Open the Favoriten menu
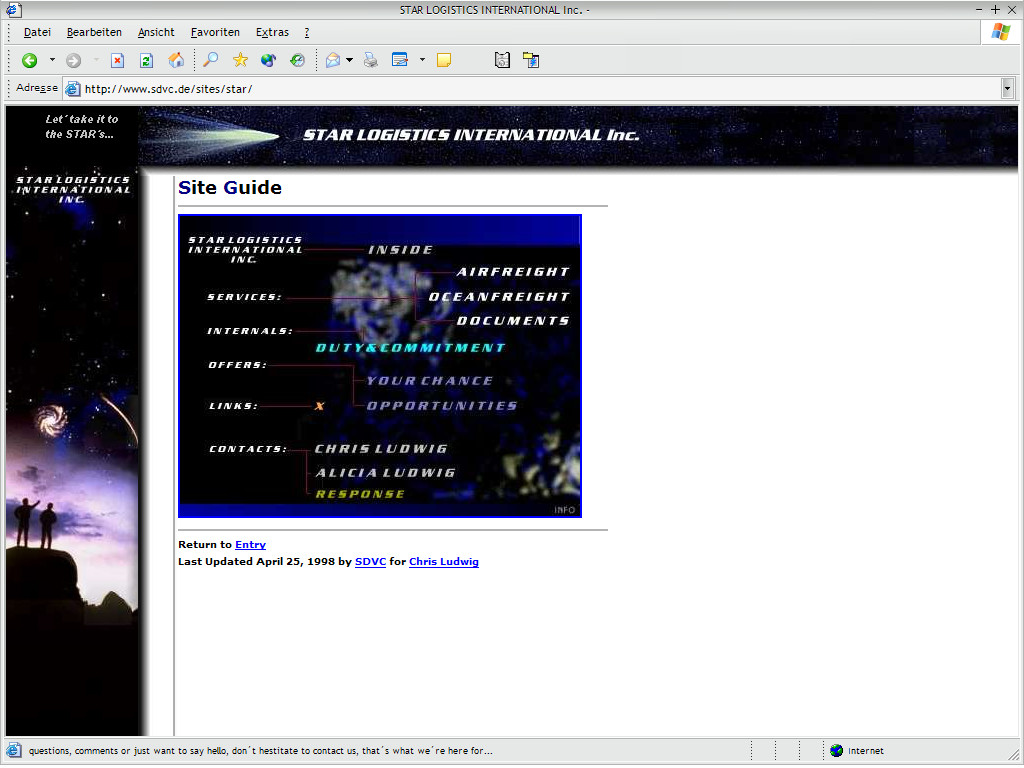Image resolution: width=1024 pixels, height=768 pixels. pyautogui.click(x=215, y=32)
